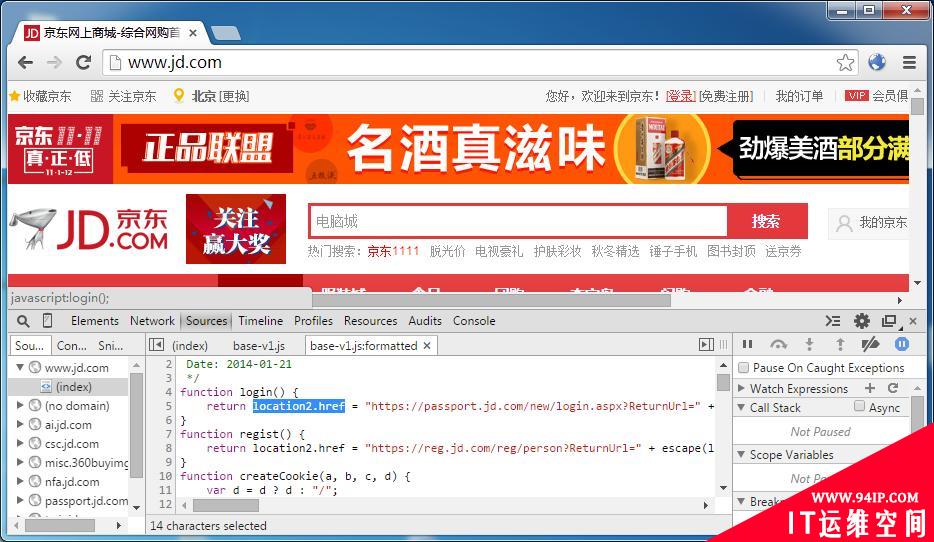Click the 名酒真滋味 banner advertisement
This screenshot has height=542, width=934.
(477, 149)
